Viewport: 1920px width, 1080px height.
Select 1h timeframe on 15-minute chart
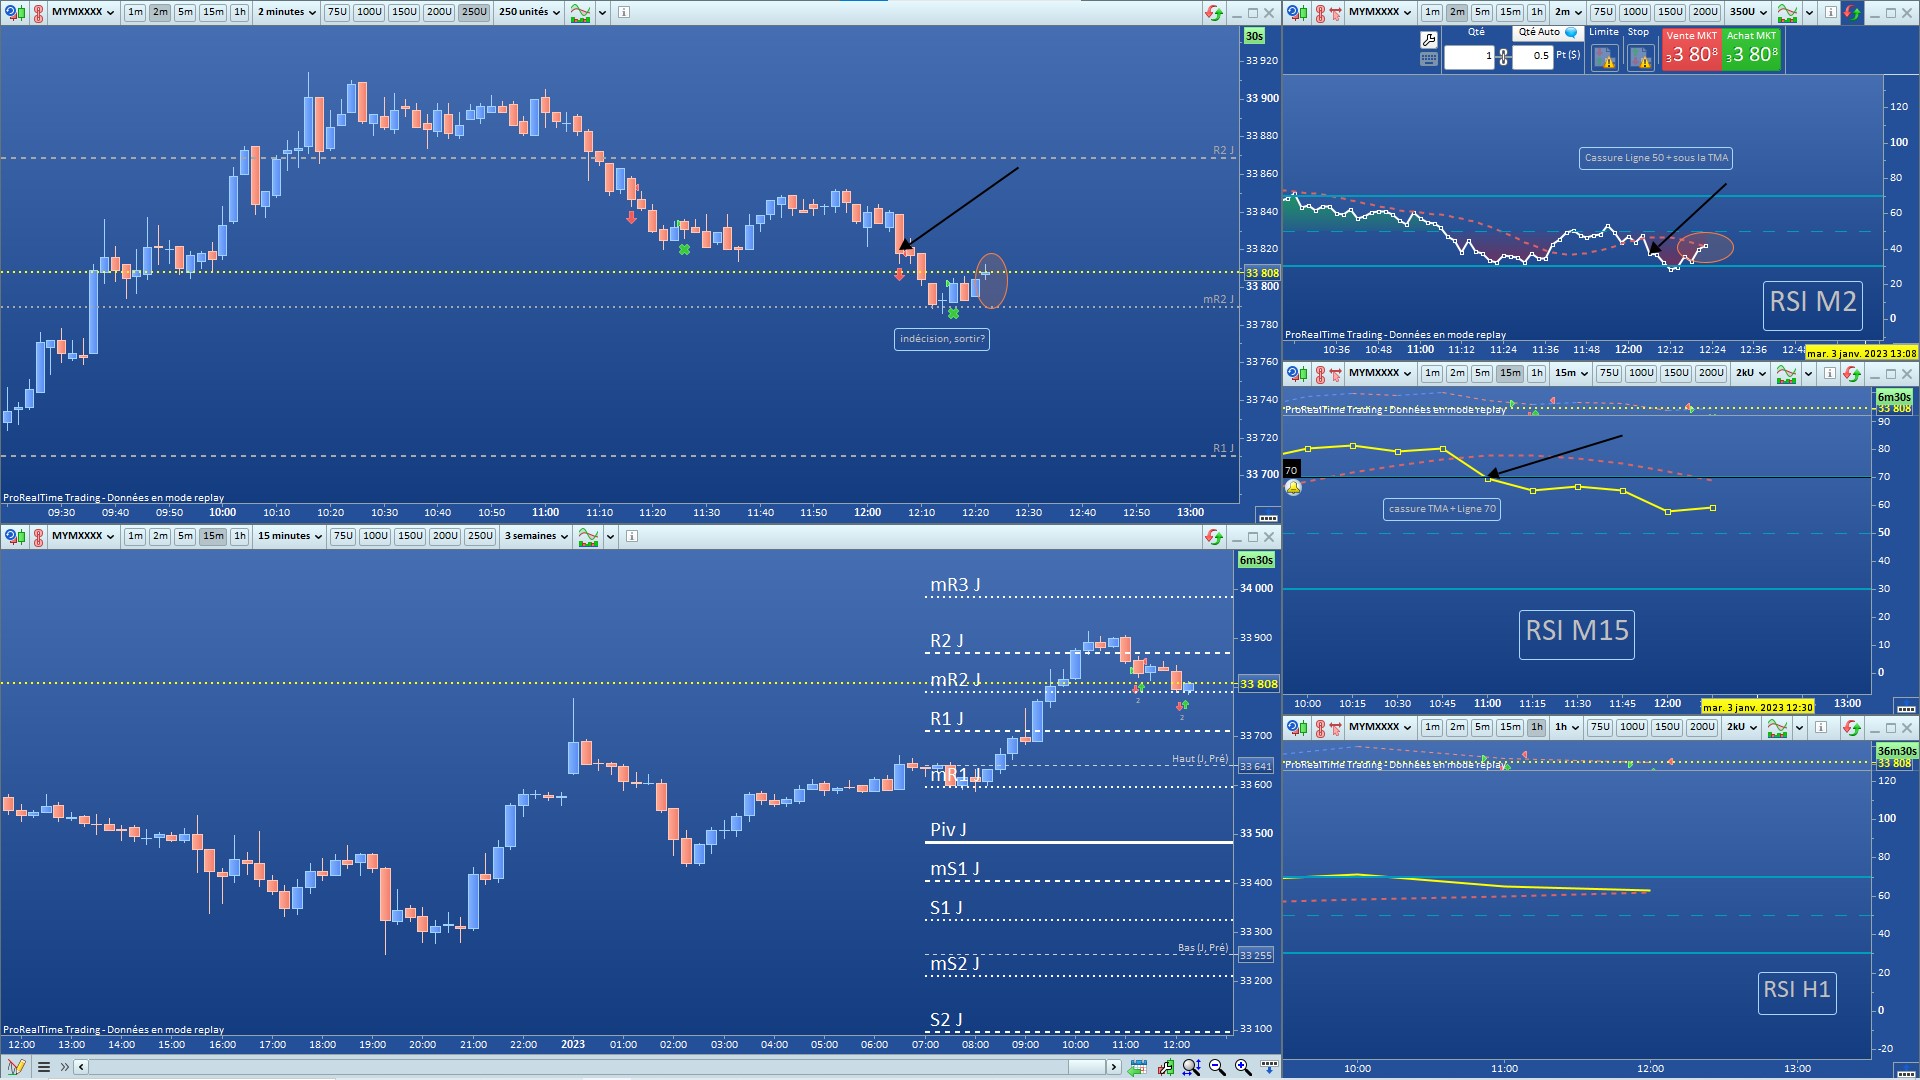[240, 536]
